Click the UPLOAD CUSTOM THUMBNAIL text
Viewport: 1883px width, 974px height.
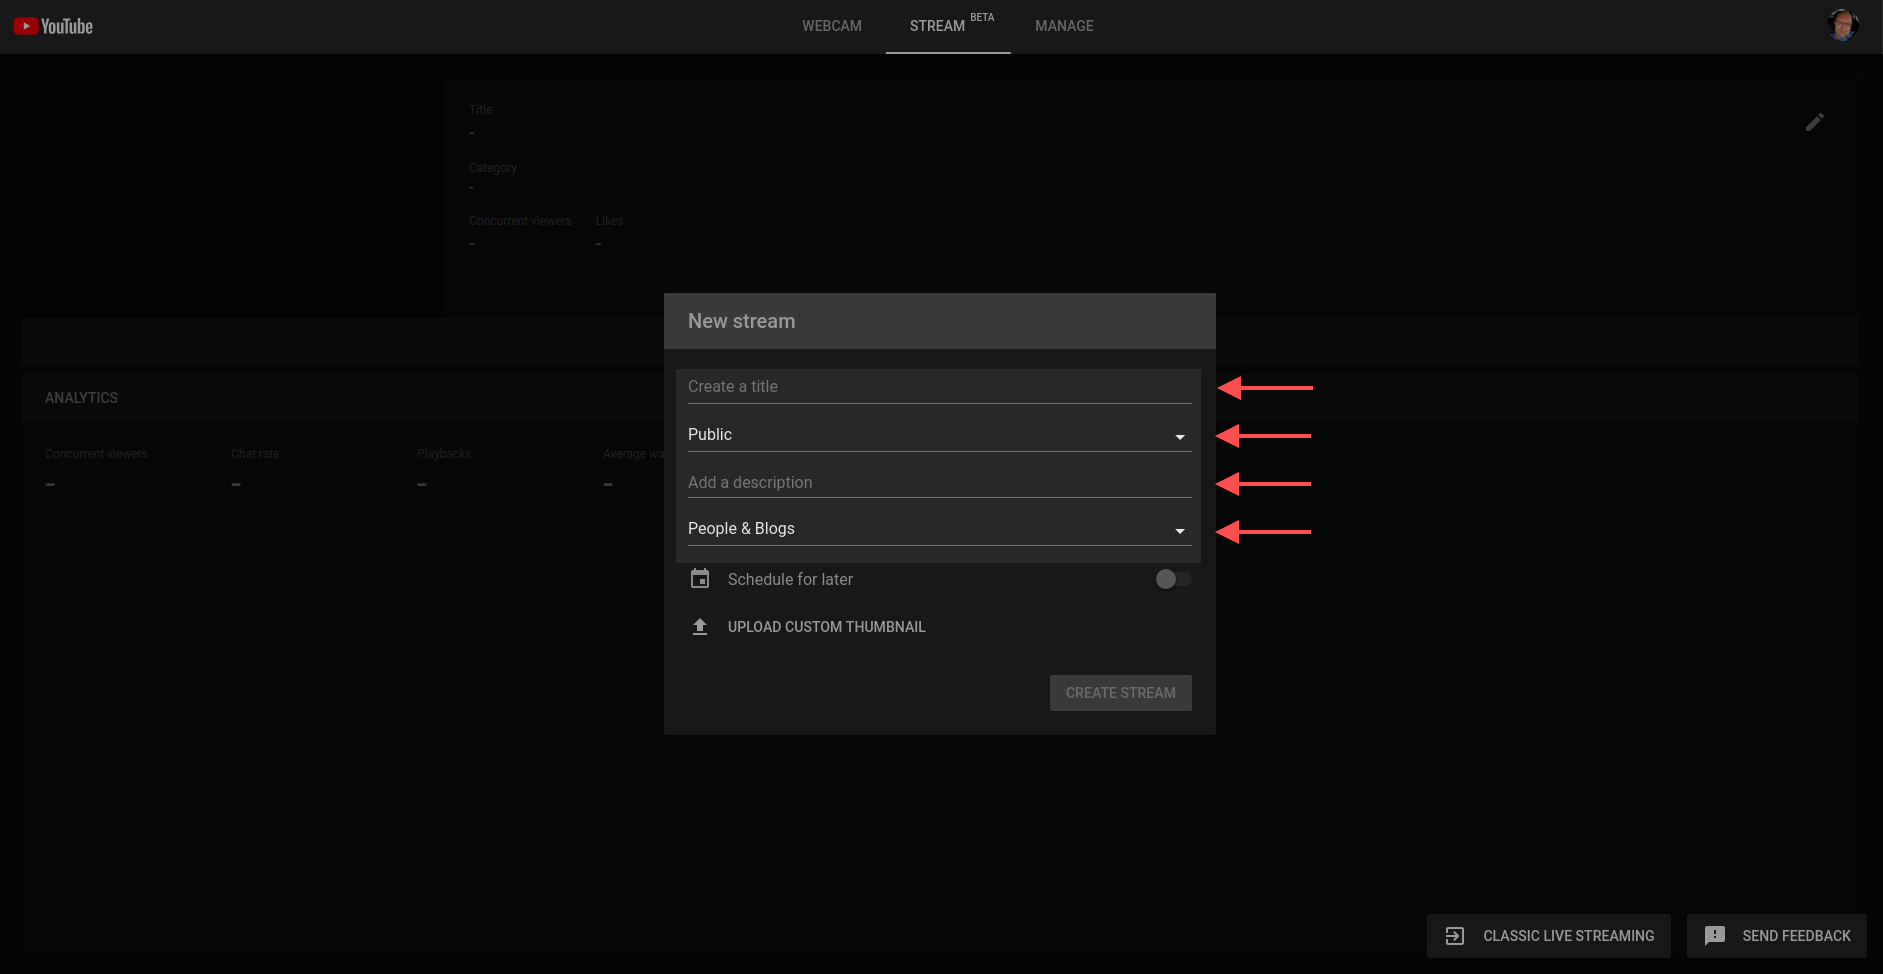[x=826, y=627]
